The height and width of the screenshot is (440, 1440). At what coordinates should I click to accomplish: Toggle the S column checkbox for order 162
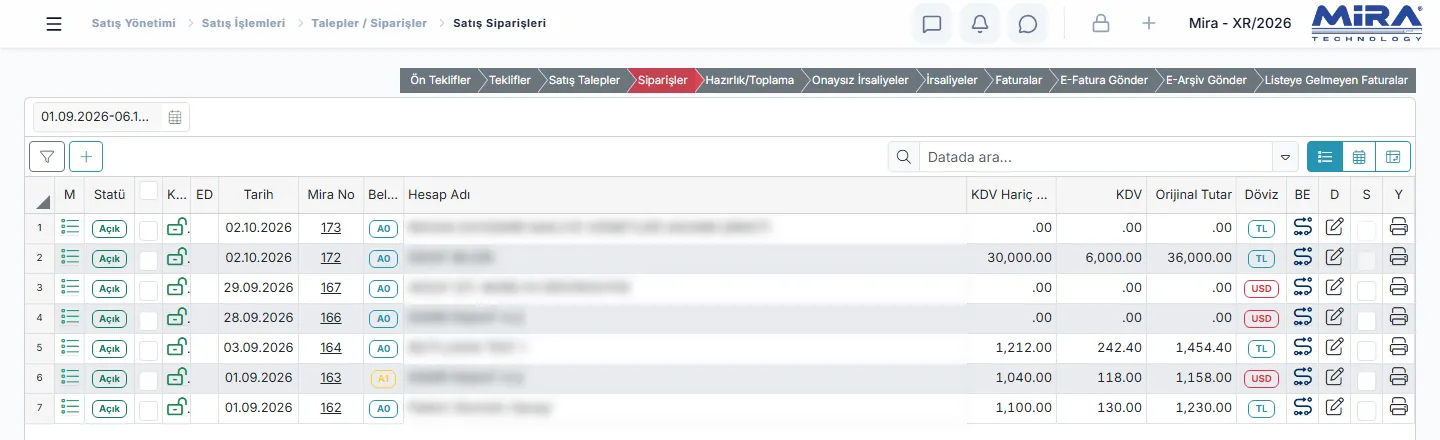point(1366,411)
